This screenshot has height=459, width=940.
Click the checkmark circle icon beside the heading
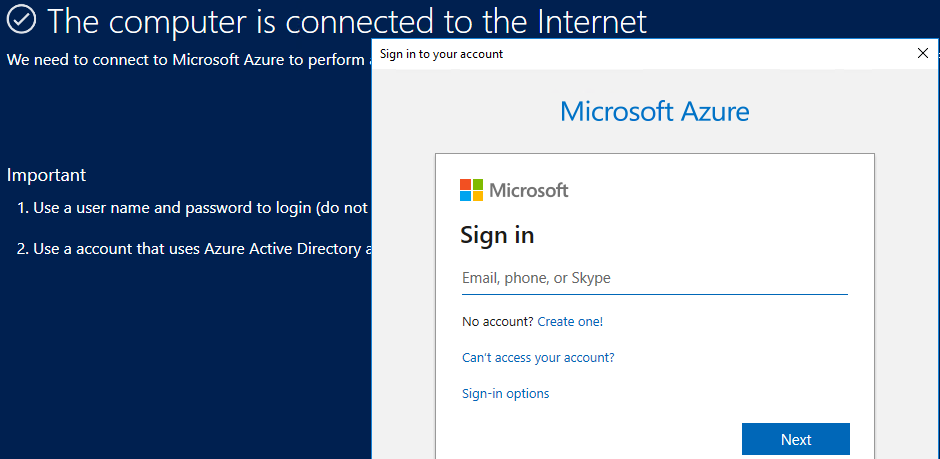[22, 20]
